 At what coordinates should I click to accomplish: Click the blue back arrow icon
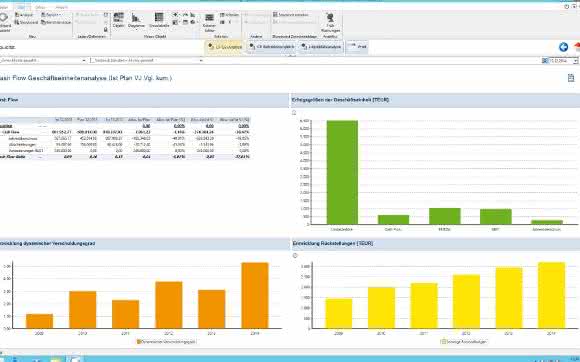(563, 47)
